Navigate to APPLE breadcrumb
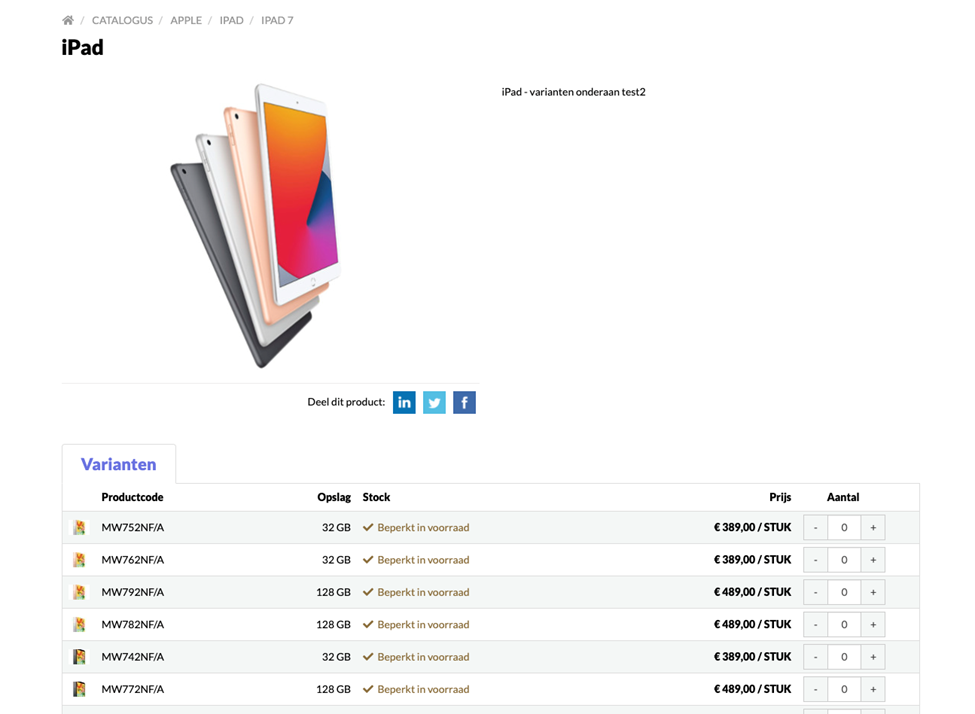 tap(186, 21)
